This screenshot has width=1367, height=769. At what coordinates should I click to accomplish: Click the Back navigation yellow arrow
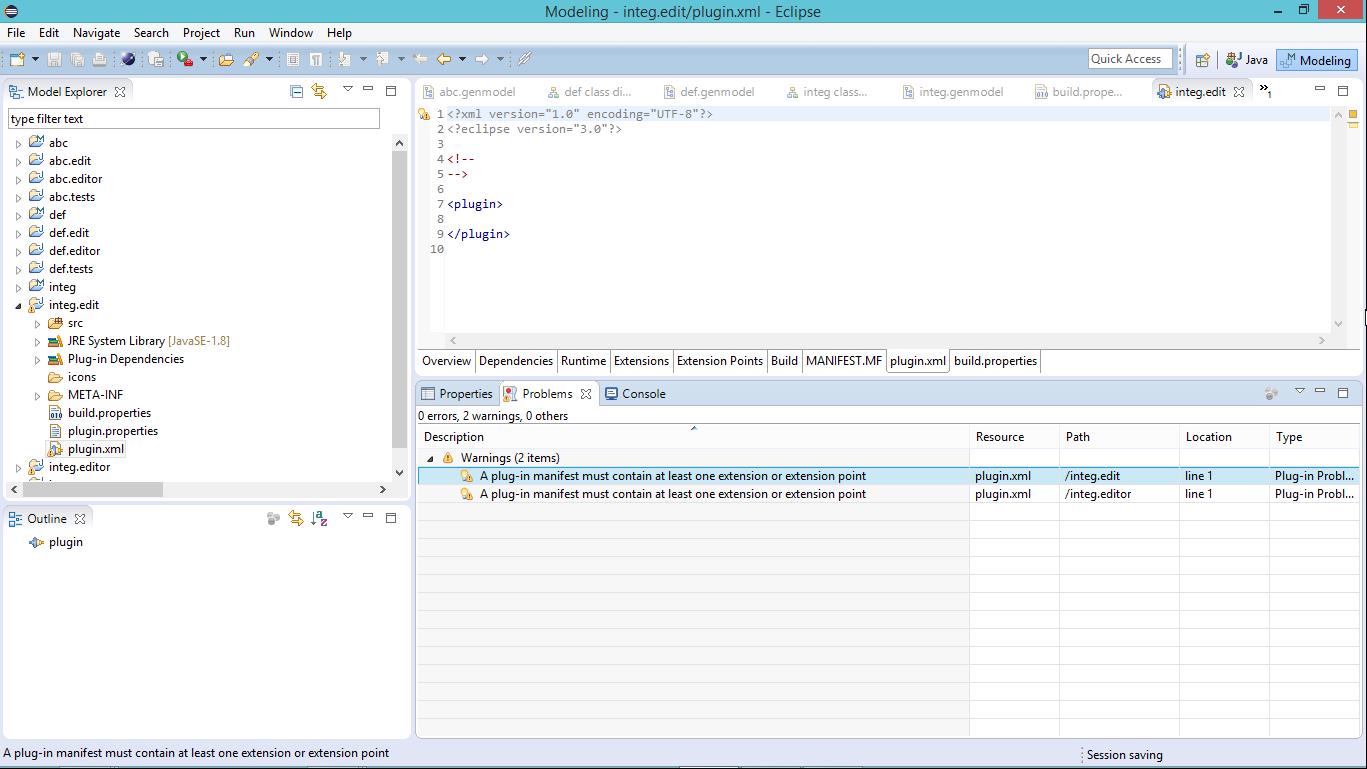coord(444,60)
